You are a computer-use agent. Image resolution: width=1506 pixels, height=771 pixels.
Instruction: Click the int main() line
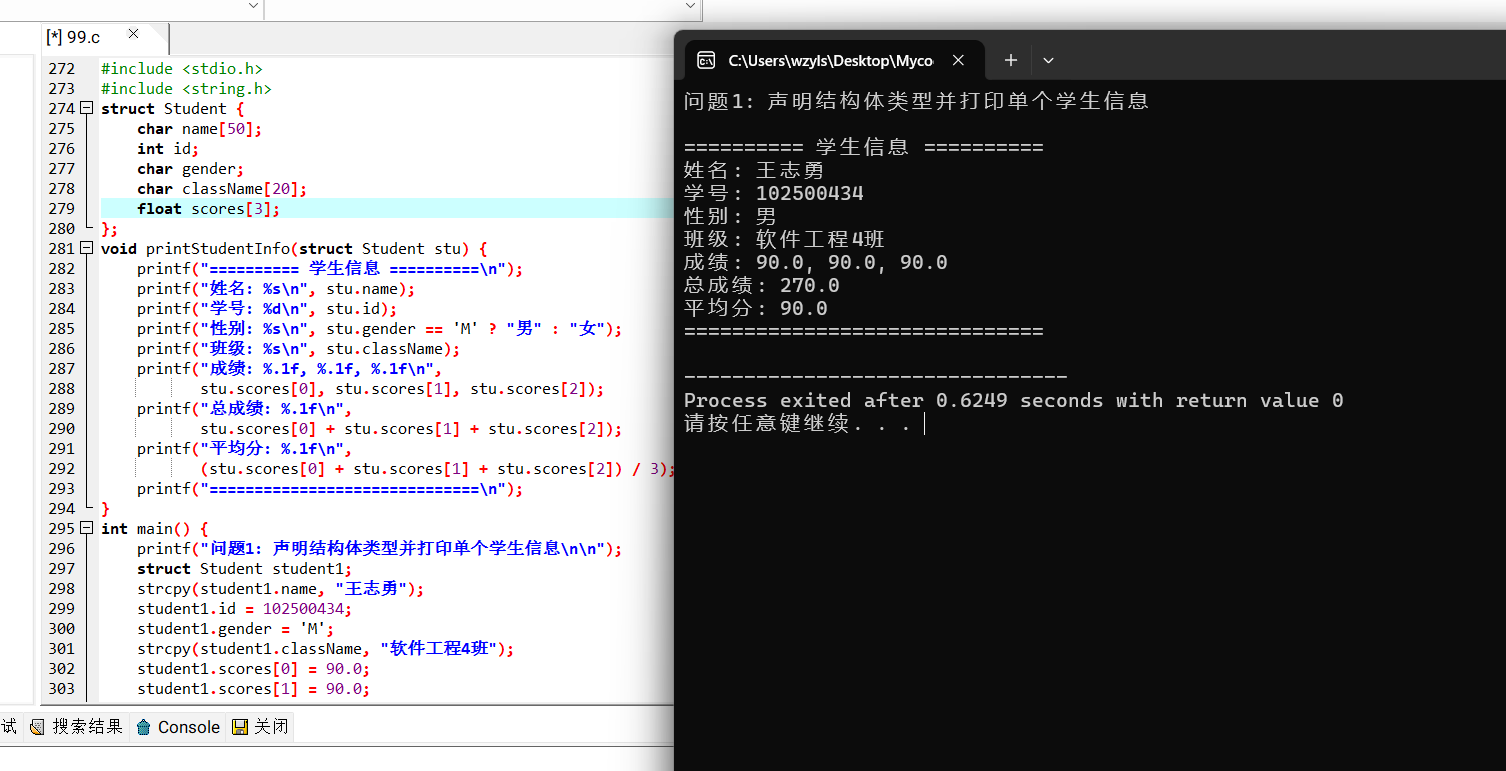coord(155,528)
